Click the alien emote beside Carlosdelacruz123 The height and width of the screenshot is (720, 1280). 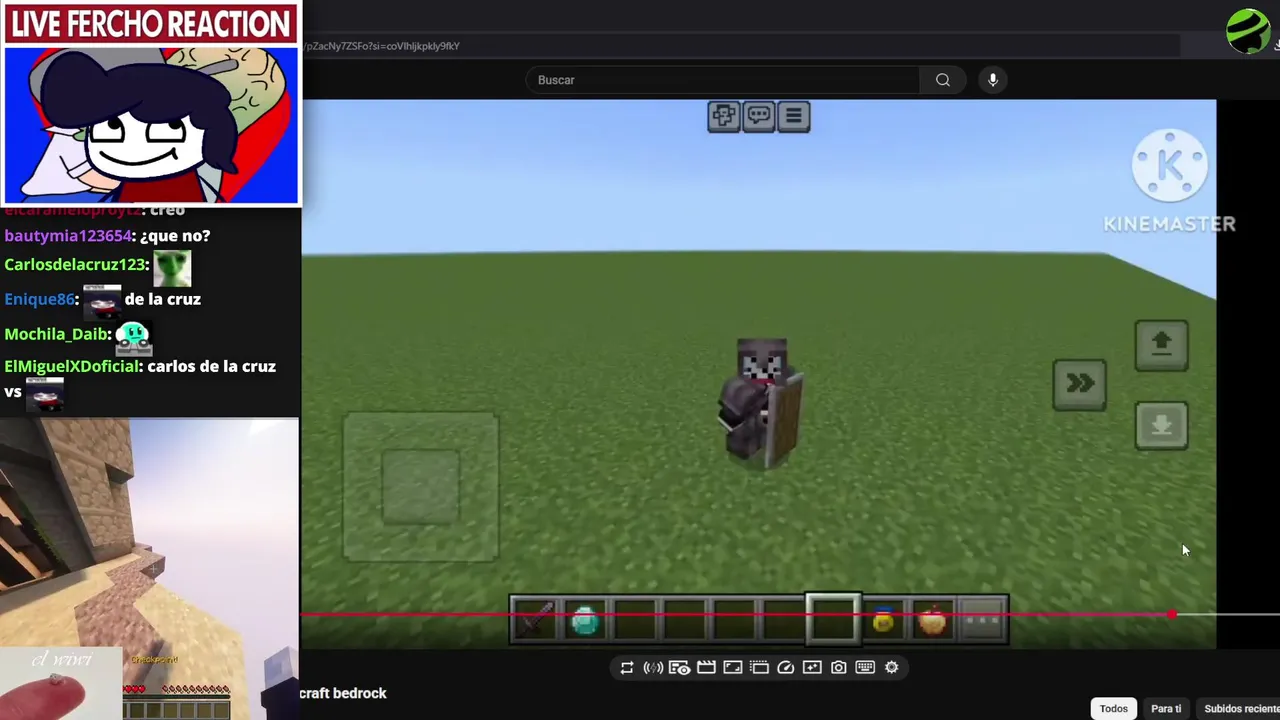pyautogui.click(x=172, y=267)
